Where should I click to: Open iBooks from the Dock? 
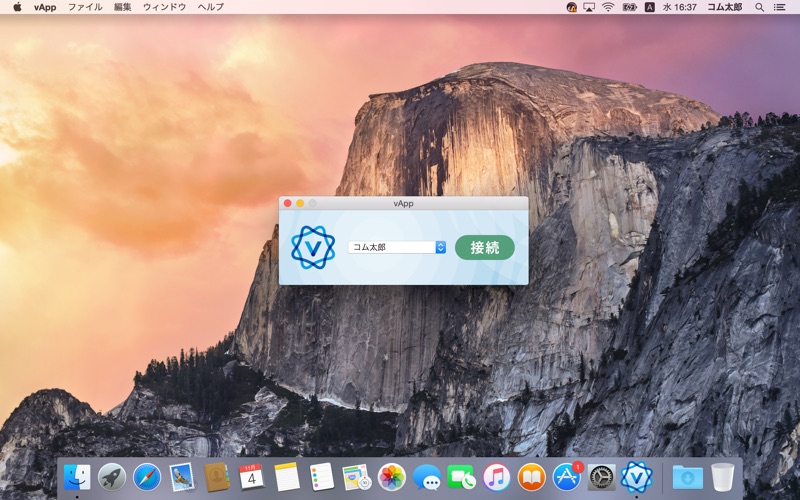tap(532, 478)
